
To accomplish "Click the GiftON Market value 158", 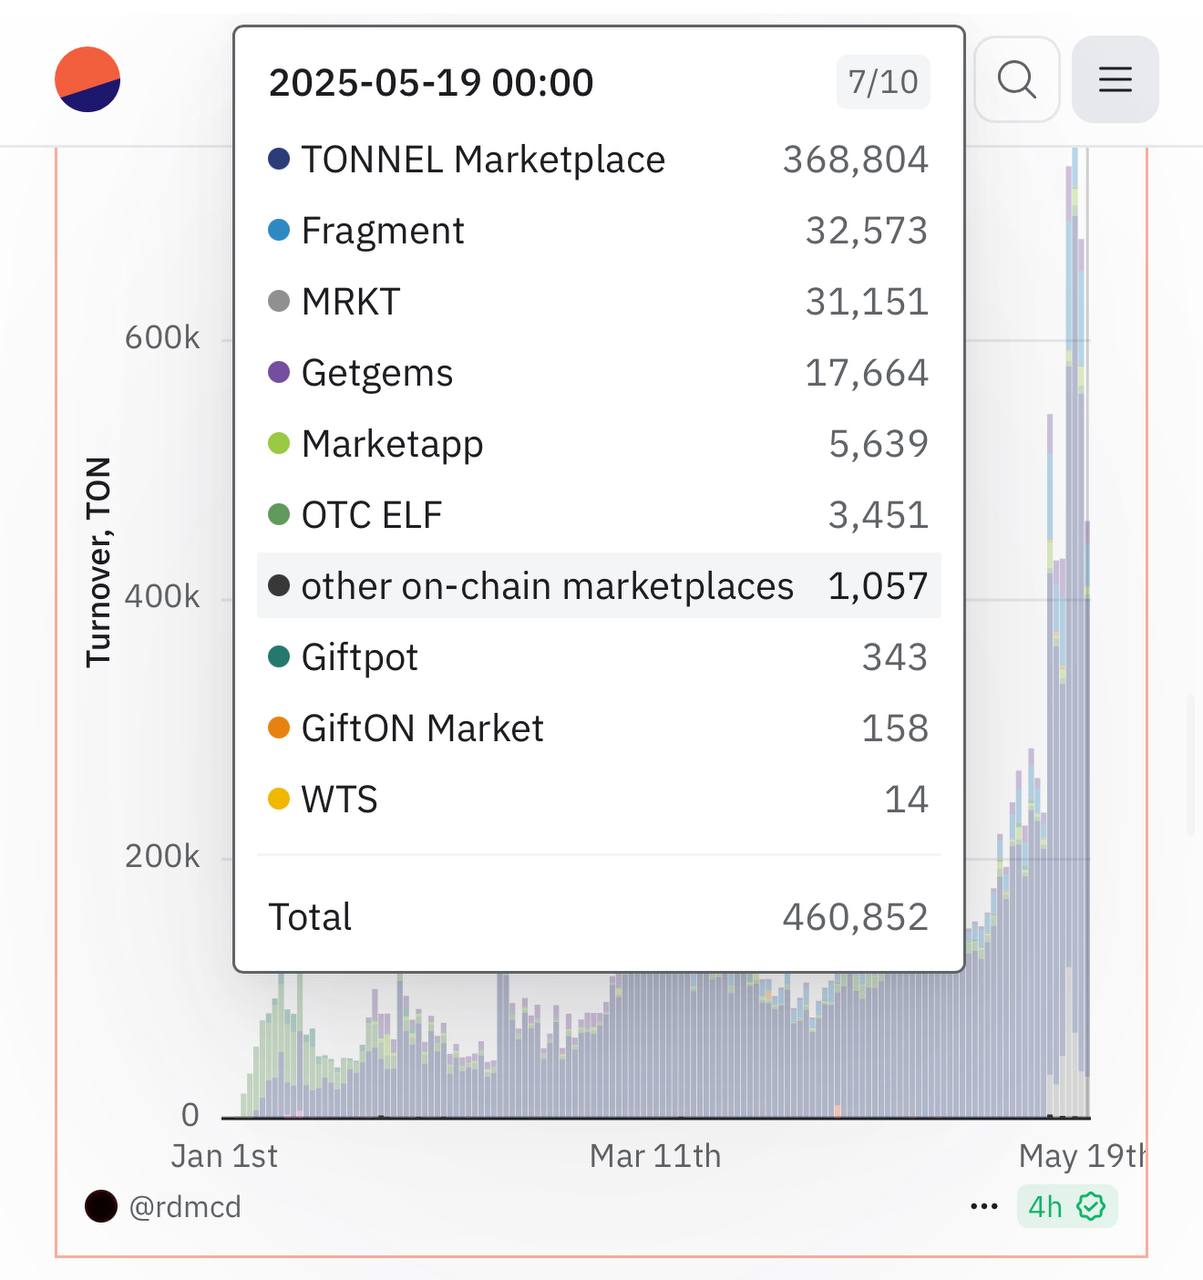I will click(x=895, y=728).
